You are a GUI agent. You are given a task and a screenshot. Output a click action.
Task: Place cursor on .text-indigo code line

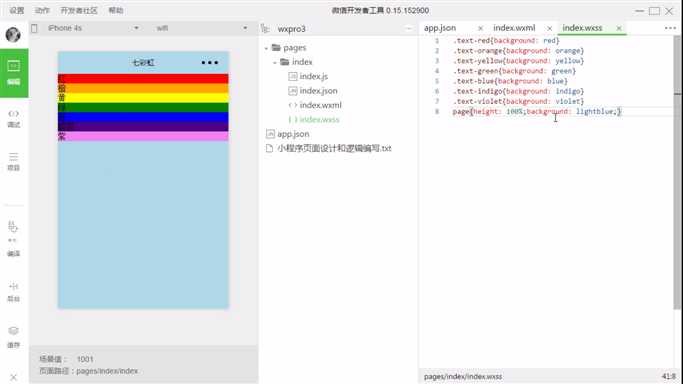[518, 91]
